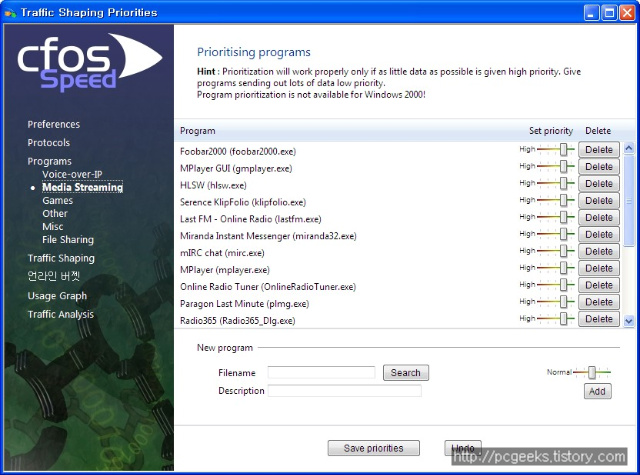Click the Undo button
Screen dimensions: 640x475
pyautogui.click(x=463, y=448)
